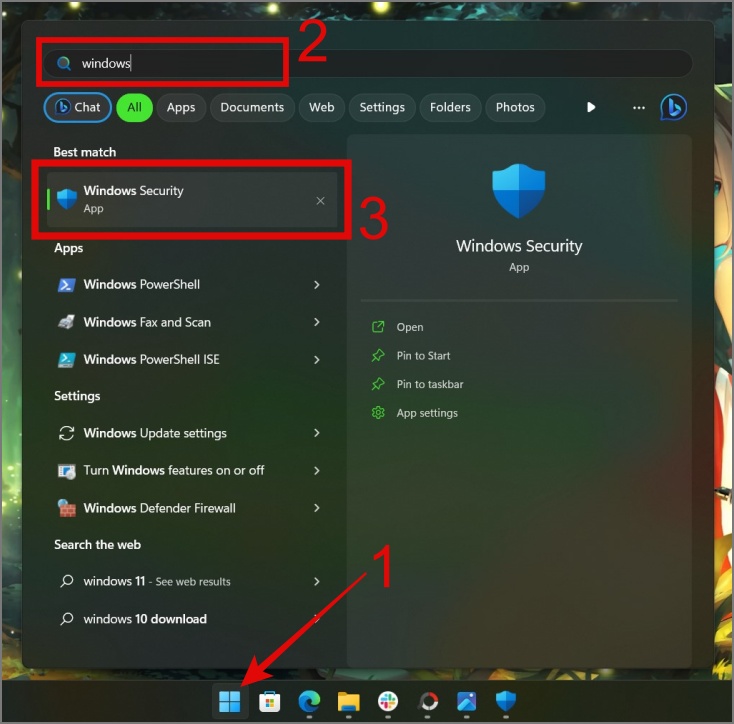Click the search icon next to windows 11
The height and width of the screenshot is (724, 734).
point(66,581)
